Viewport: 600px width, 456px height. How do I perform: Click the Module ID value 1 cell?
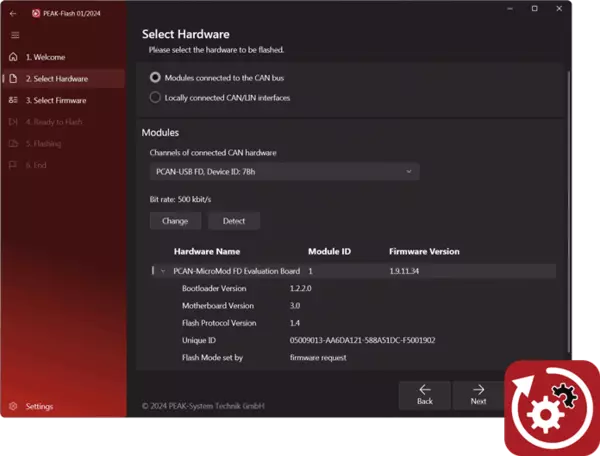click(310, 271)
